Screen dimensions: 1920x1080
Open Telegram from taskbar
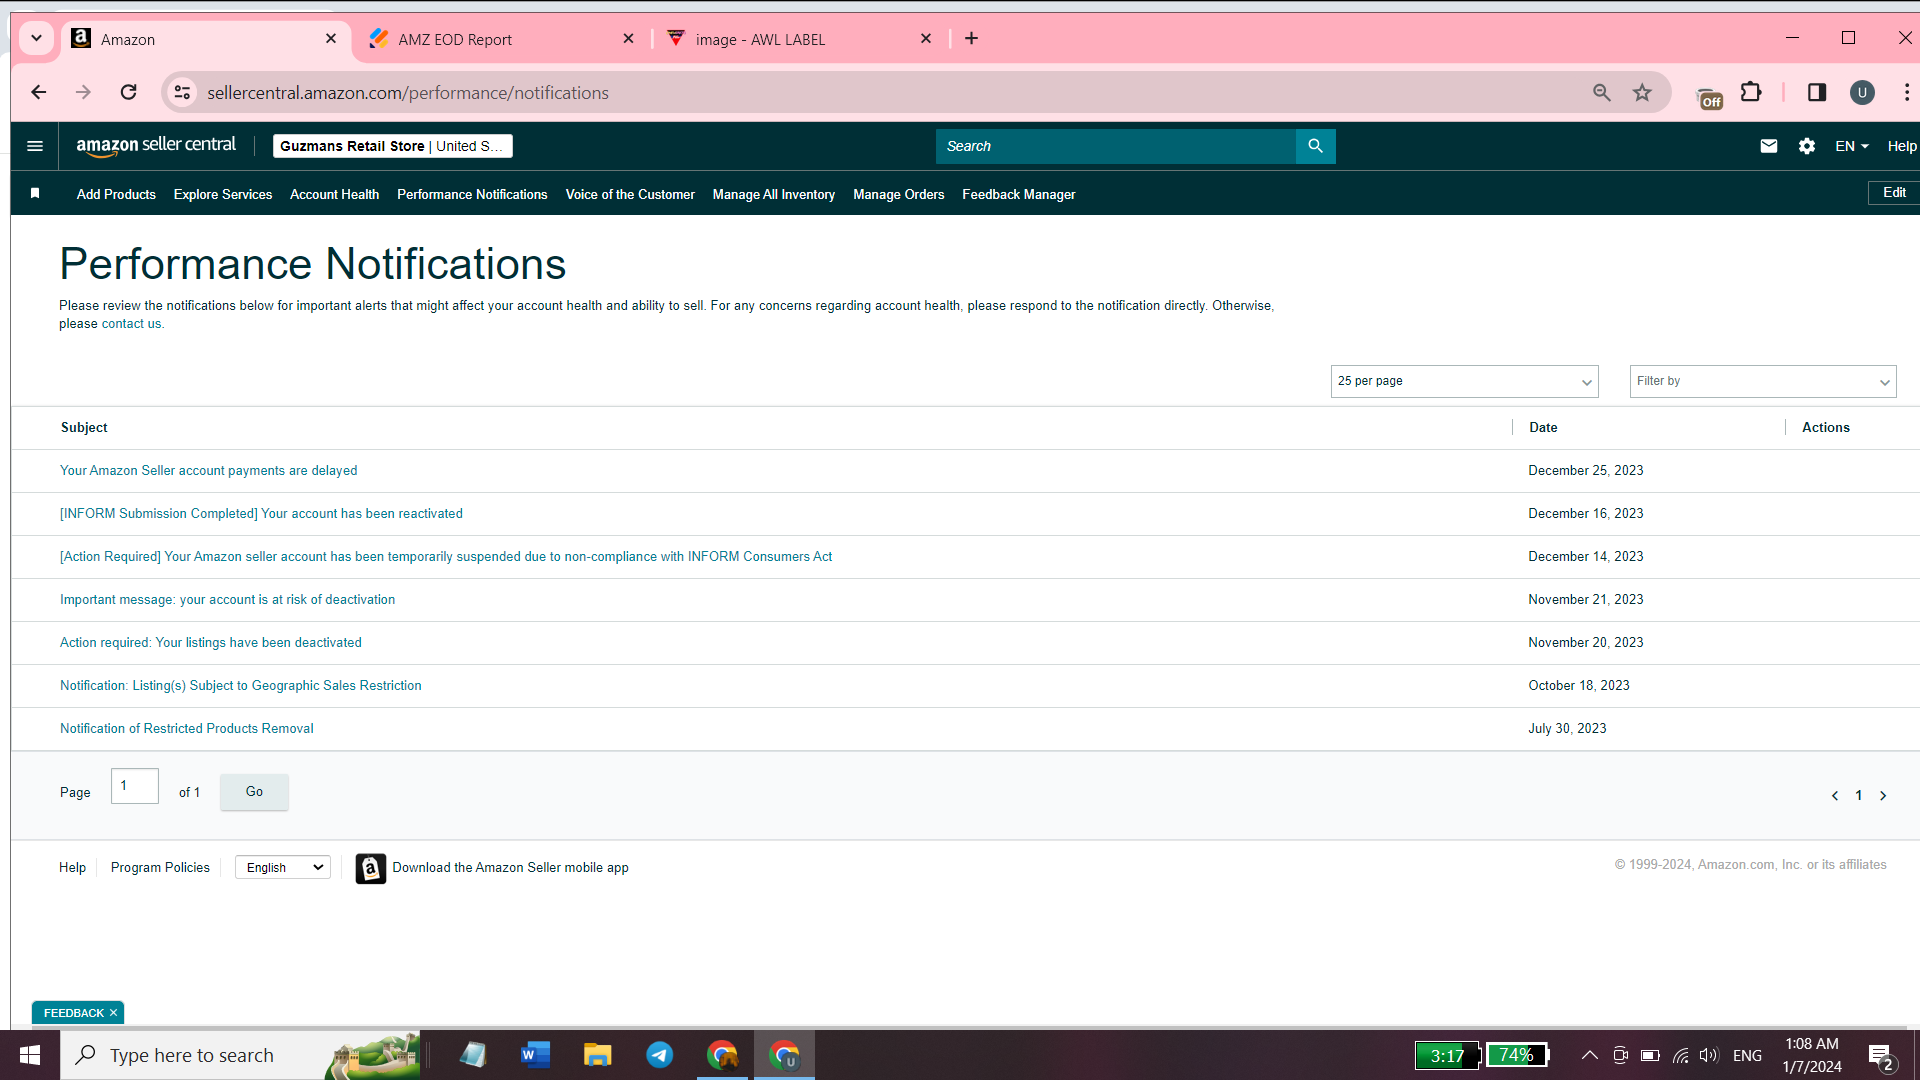(x=660, y=1055)
